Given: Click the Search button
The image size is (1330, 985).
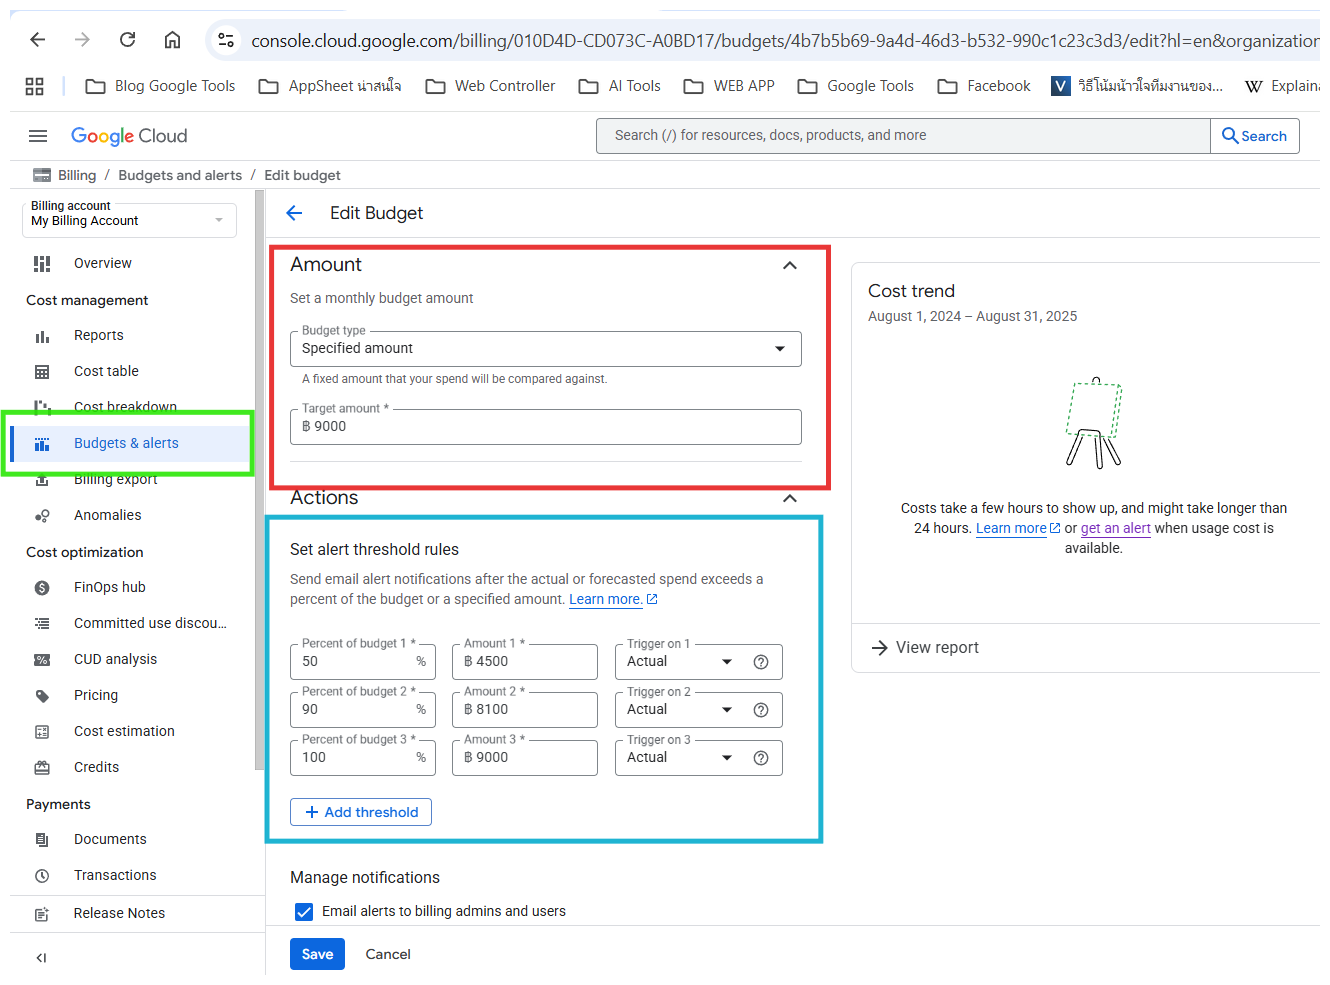Looking at the screenshot, I should (1255, 136).
